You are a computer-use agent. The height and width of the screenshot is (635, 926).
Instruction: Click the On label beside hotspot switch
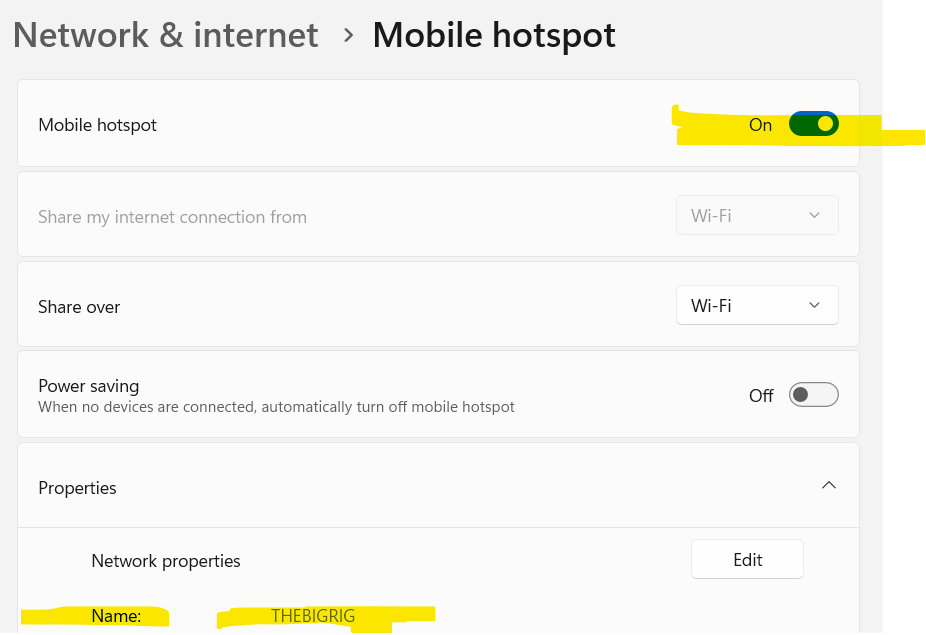point(760,125)
